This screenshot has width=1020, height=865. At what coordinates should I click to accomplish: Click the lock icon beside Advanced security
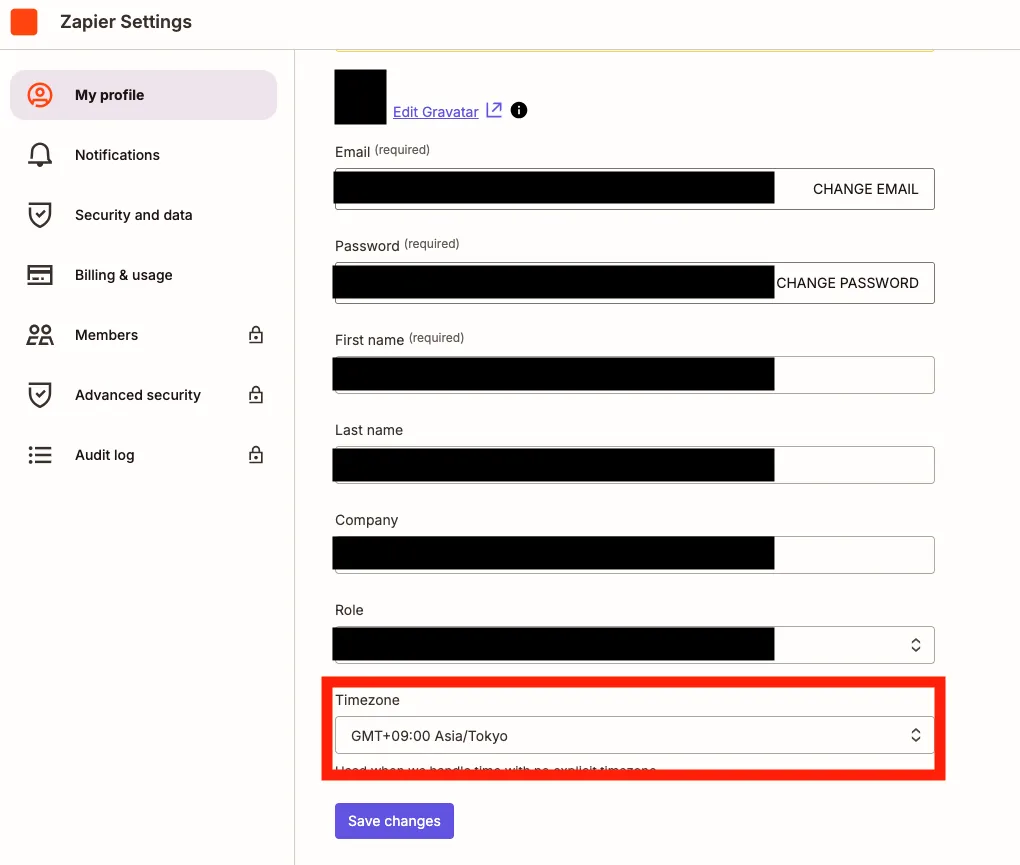tap(256, 394)
